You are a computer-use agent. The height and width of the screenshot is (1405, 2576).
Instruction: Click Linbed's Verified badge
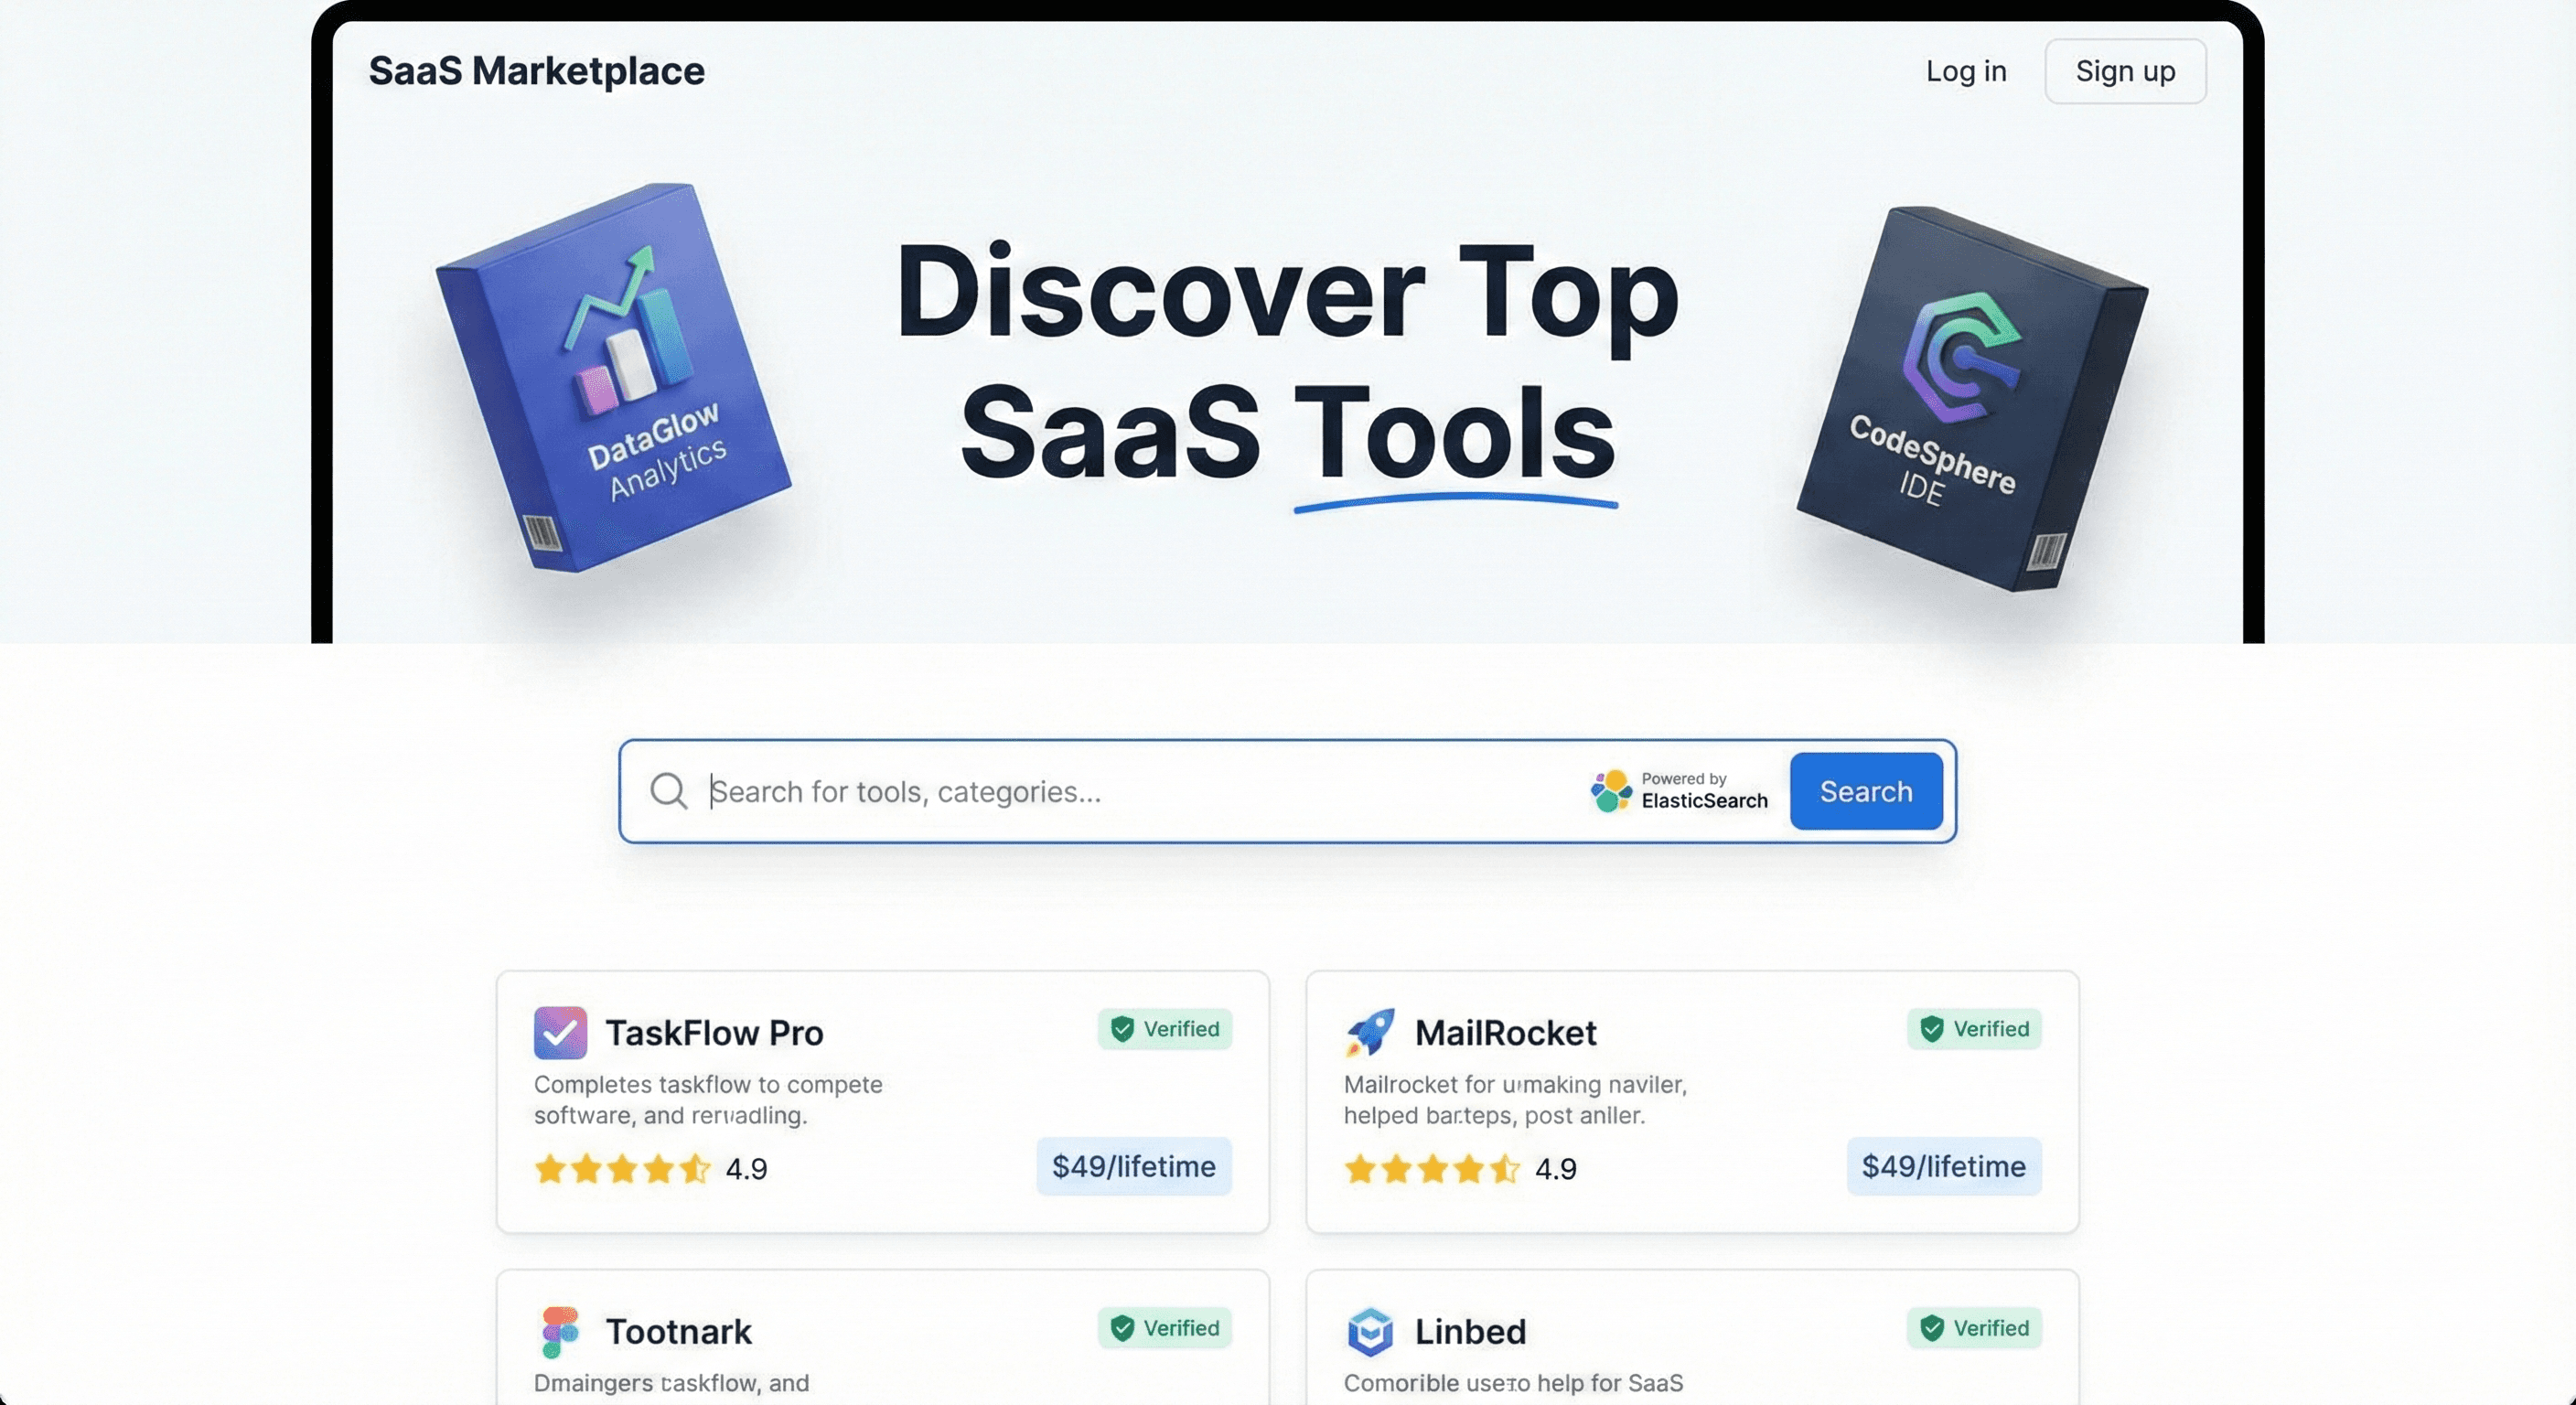(1974, 1328)
